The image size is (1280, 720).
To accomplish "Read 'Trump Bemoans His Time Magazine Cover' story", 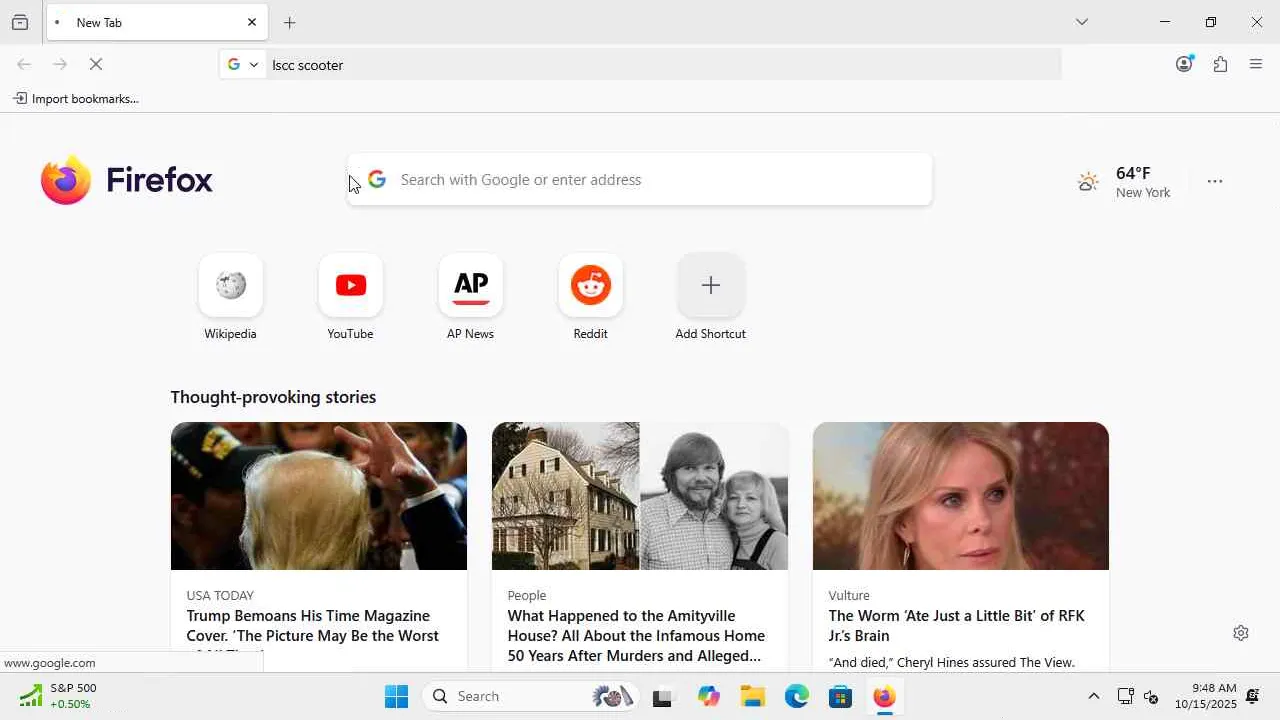I will (x=313, y=626).
